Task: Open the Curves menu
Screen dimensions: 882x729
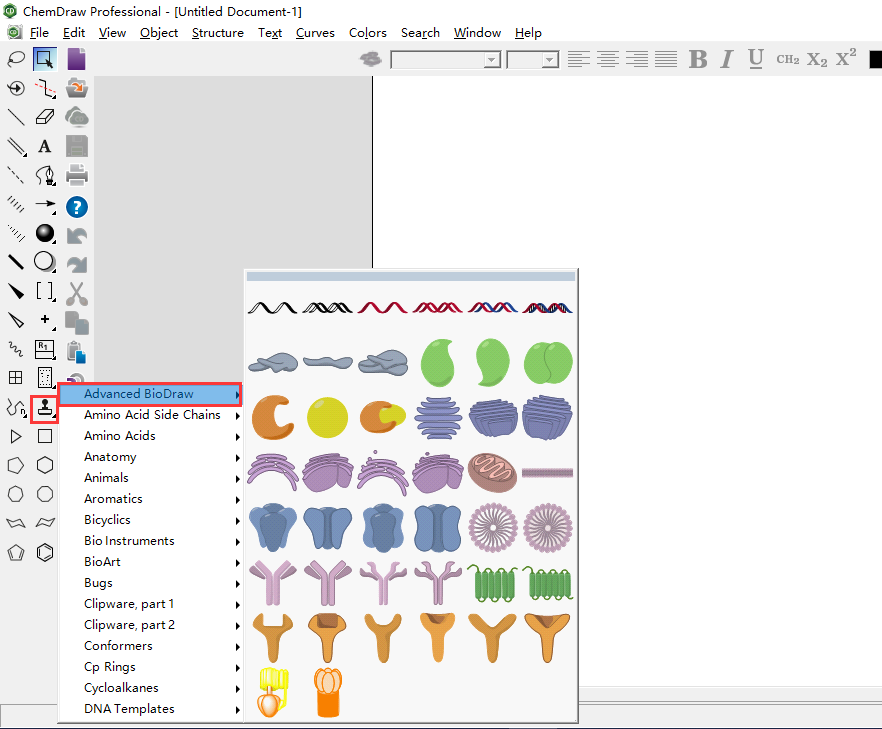Action: coord(315,33)
